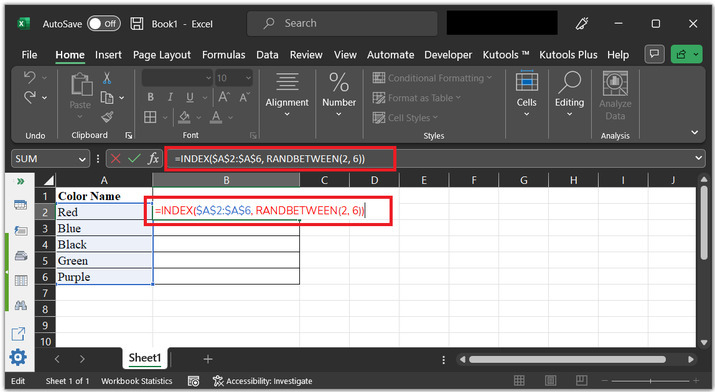Viewport: 715px width, 392px height.
Task: Click Workbook Statistics in status bar
Action: (x=137, y=381)
